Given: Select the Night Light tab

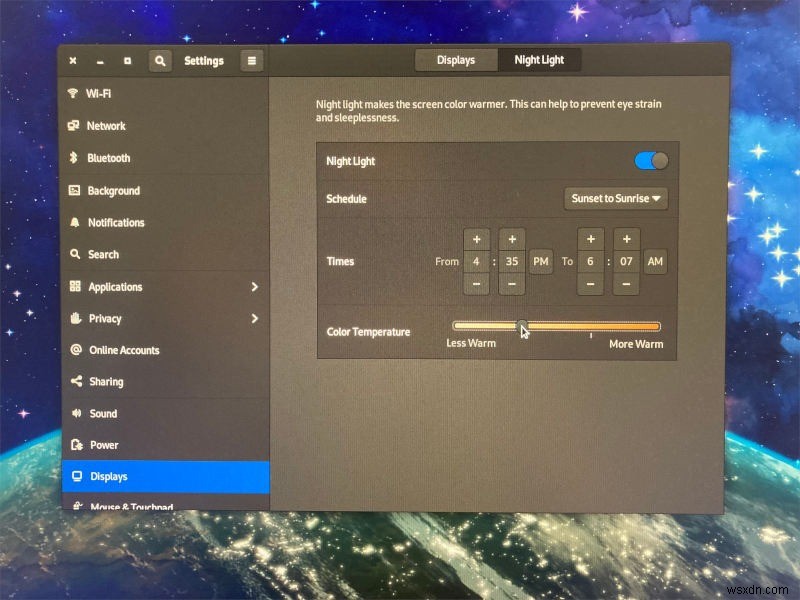Looking at the screenshot, I should 539,59.
